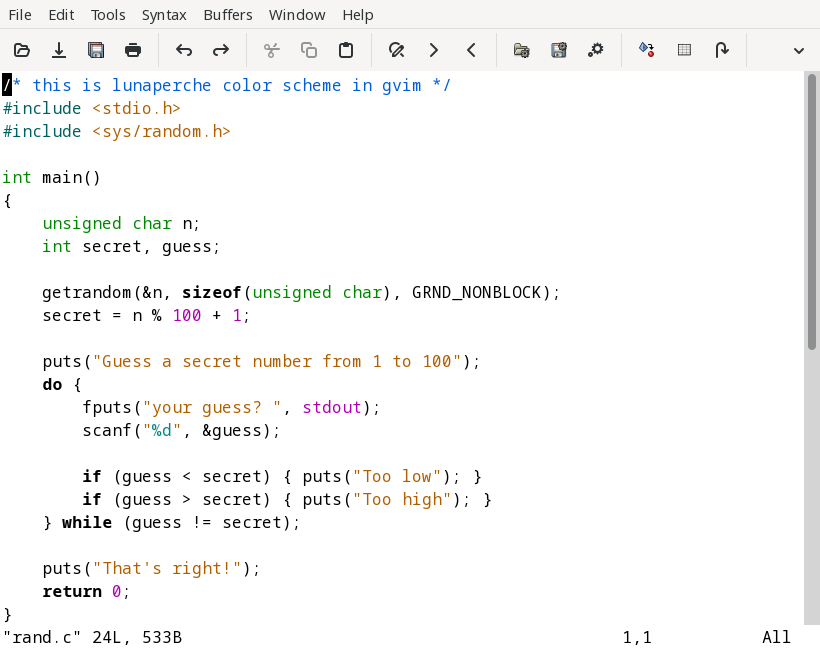Click the "All" indicator in status line

pyautogui.click(x=776, y=637)
